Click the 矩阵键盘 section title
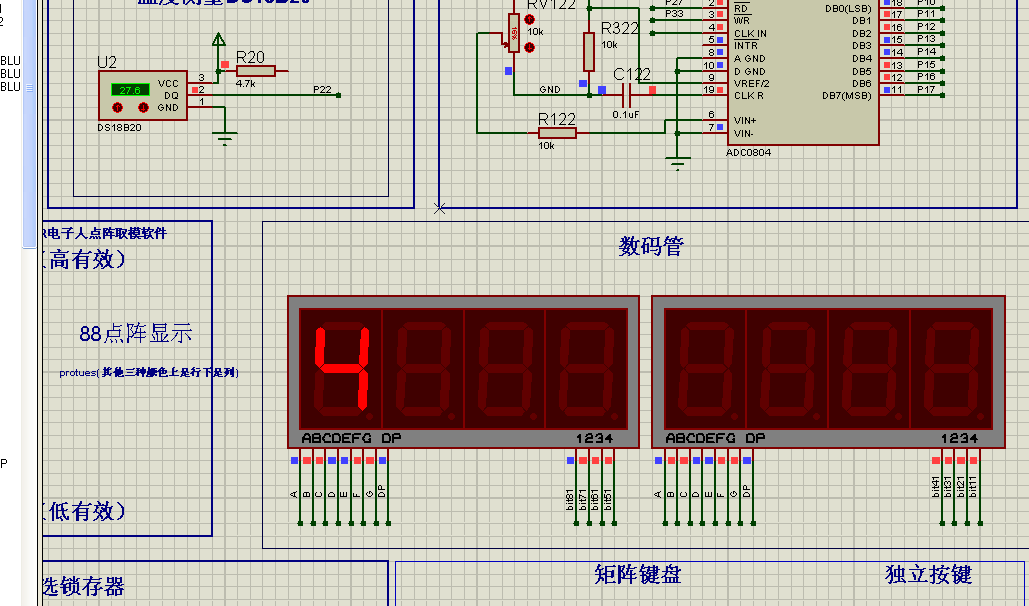 point(637,574)
